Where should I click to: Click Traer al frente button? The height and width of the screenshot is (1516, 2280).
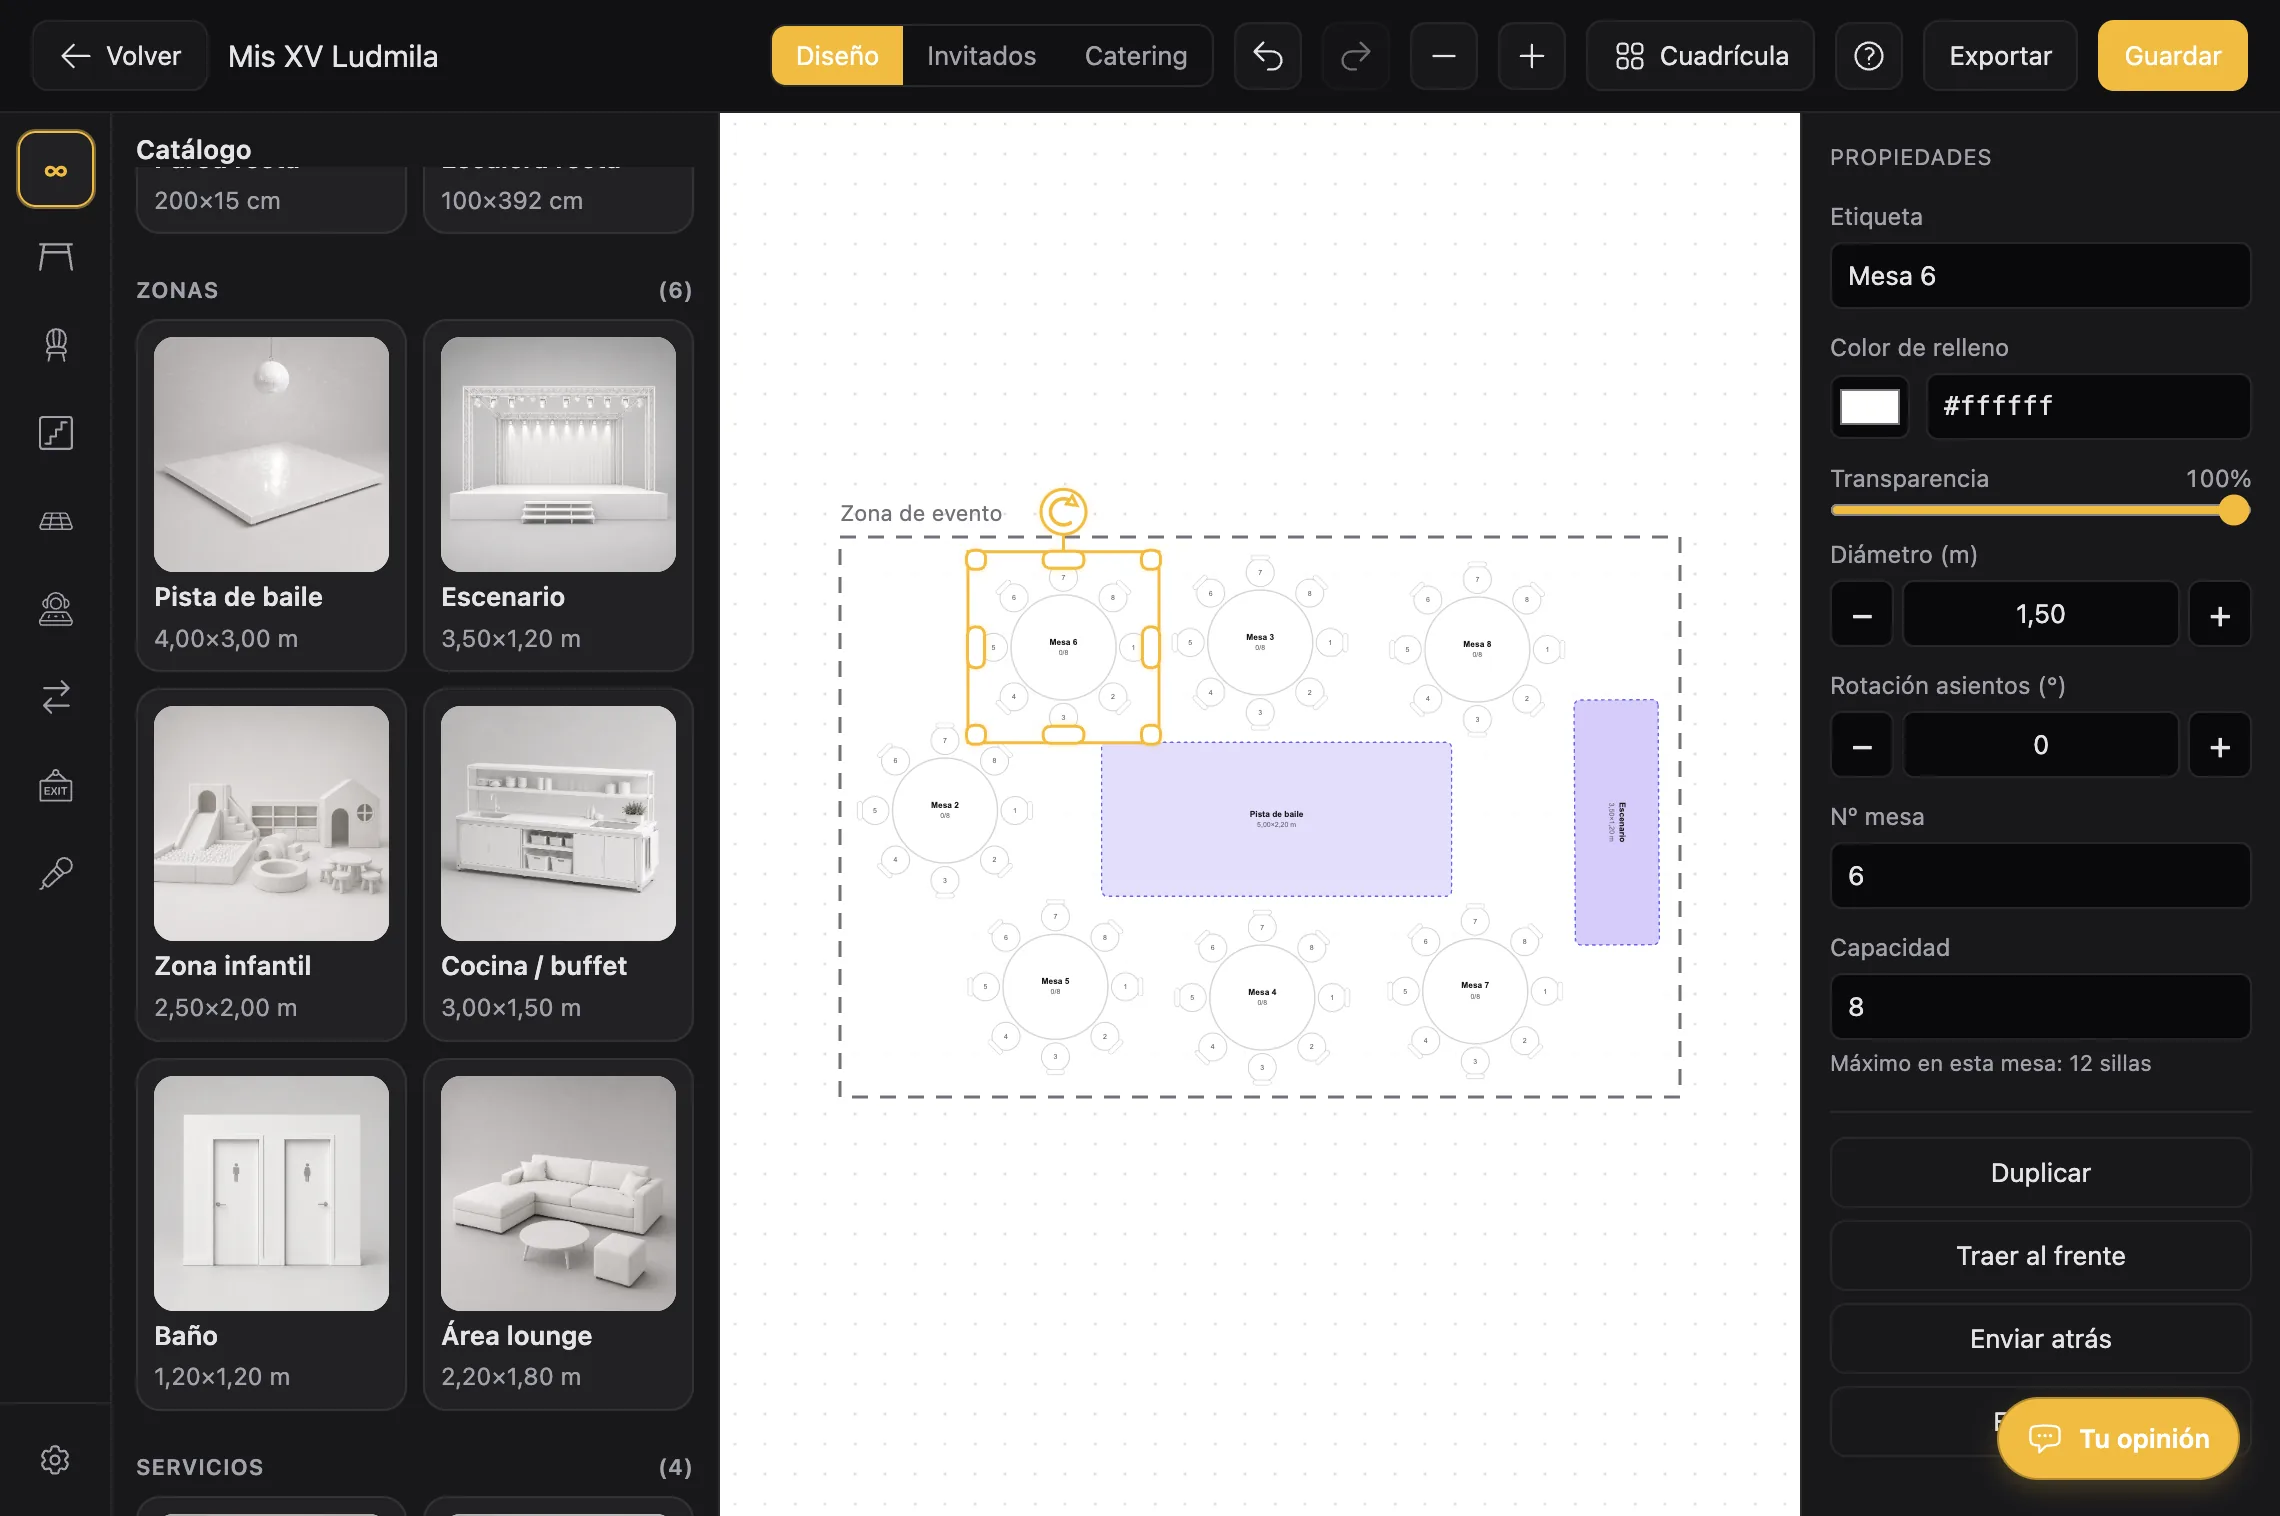(x=2041, y=1256)
